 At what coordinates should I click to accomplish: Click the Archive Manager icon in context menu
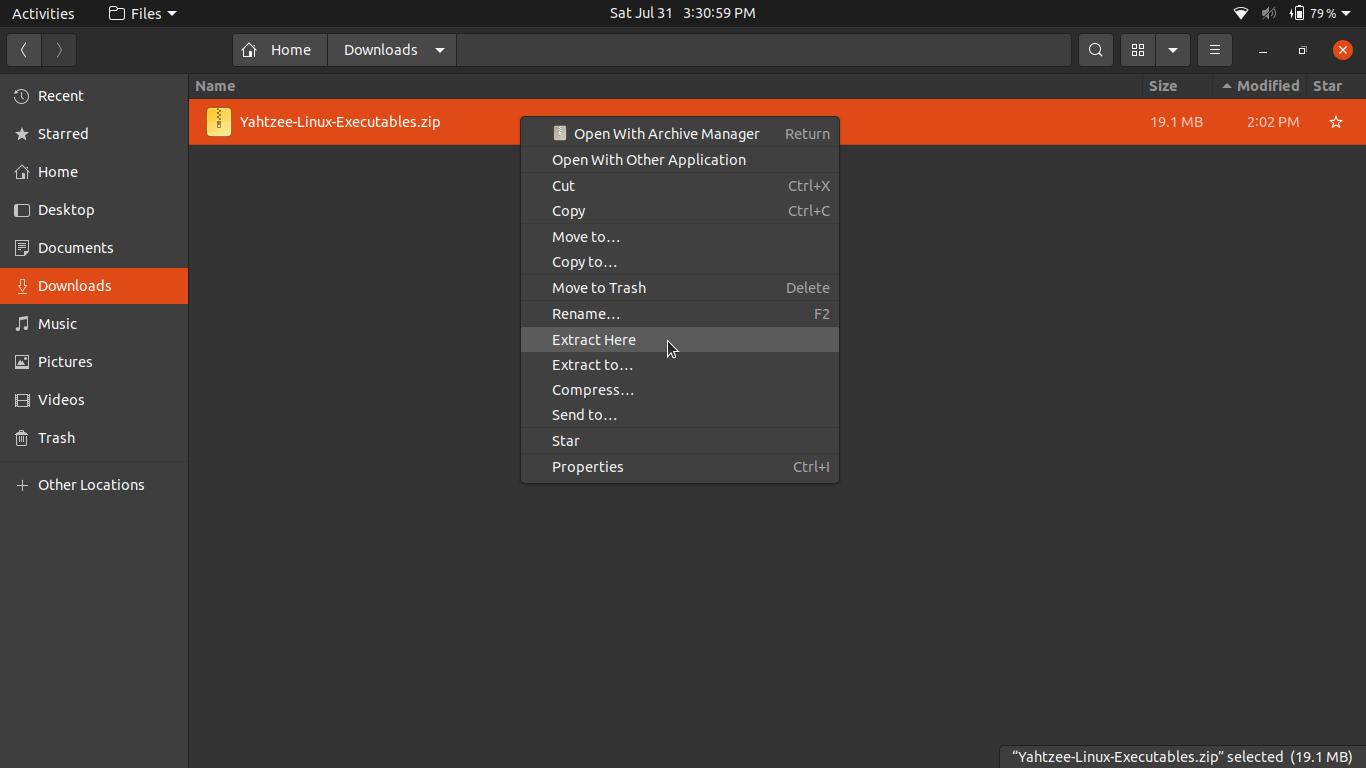coord(560,133)
